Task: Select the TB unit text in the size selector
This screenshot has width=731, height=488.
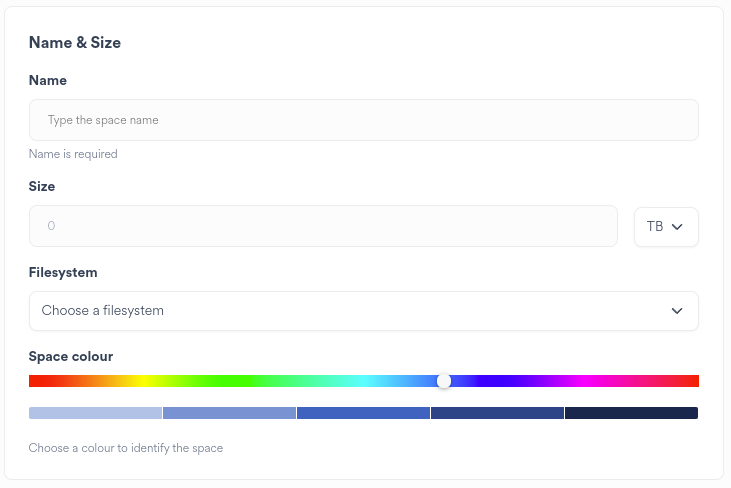Action: [x=654, y=227]
